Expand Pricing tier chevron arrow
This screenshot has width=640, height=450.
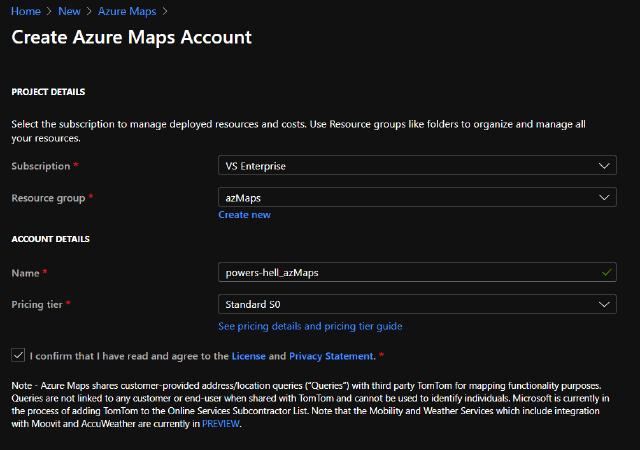coord(604,304)
